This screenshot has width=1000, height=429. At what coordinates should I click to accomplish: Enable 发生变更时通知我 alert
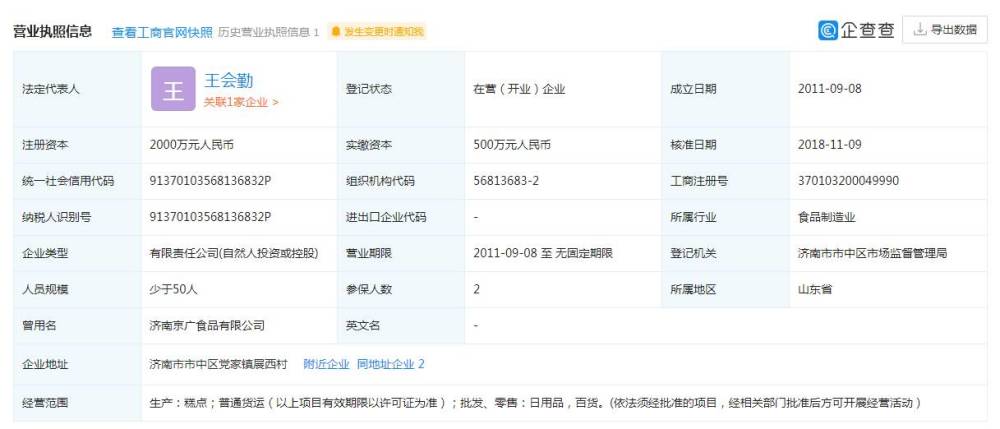[376, 31]
